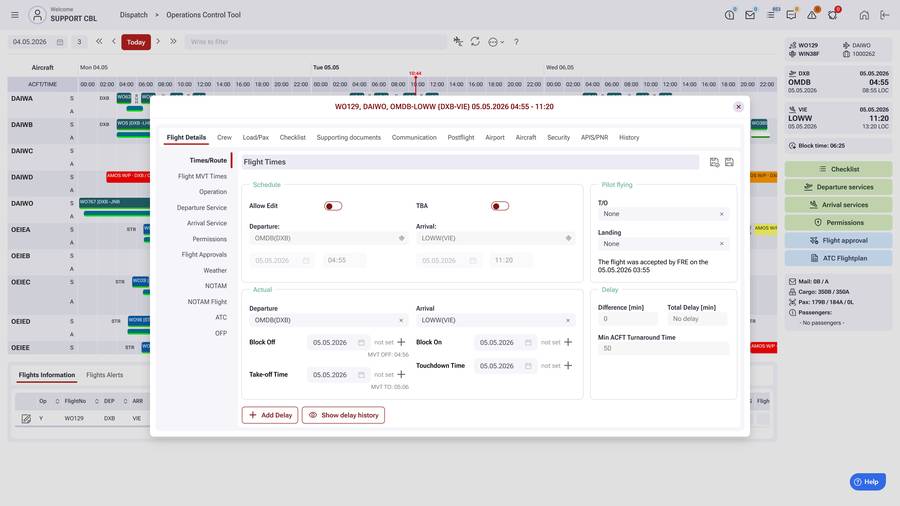The width and height of the screenshot is (900, 506).
Task: Click the logout icon in header
Action: (885, 15)
